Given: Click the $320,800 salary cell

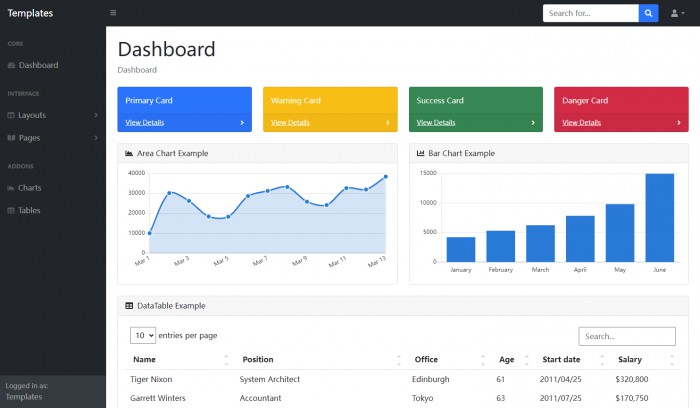Looking at the screenshot, I should (x=632, y=379).
